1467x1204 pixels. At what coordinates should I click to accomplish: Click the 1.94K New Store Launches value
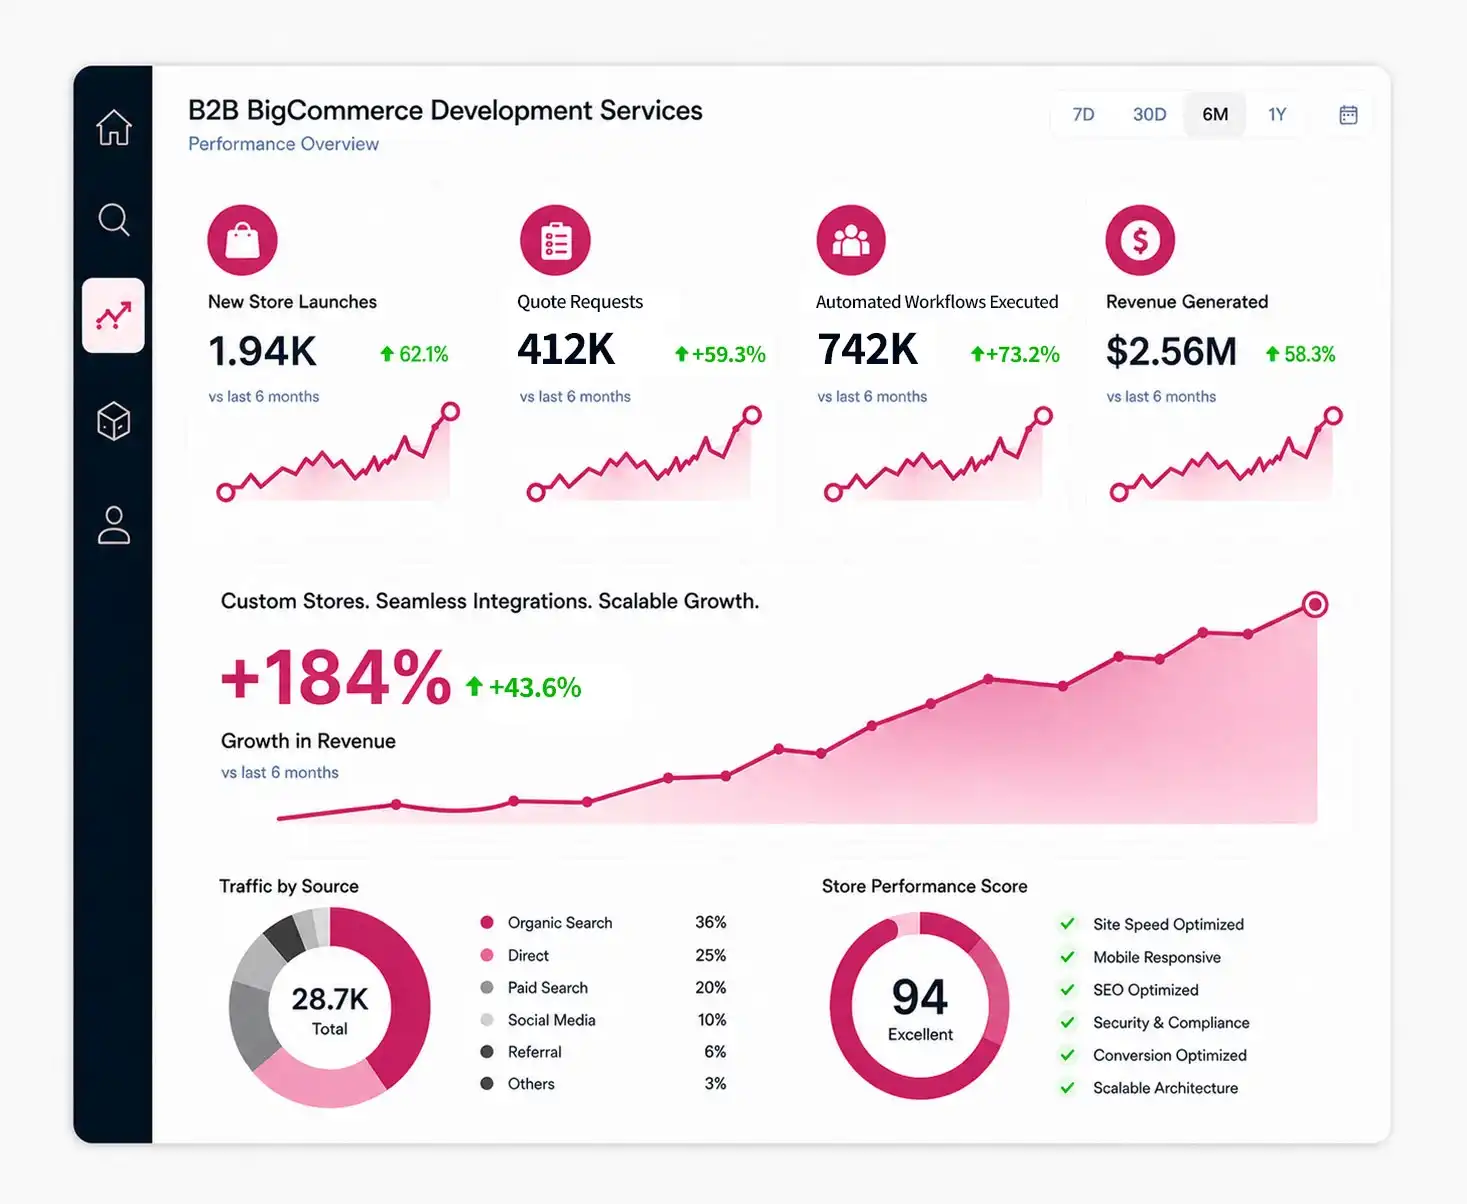[x=262, y=351]
